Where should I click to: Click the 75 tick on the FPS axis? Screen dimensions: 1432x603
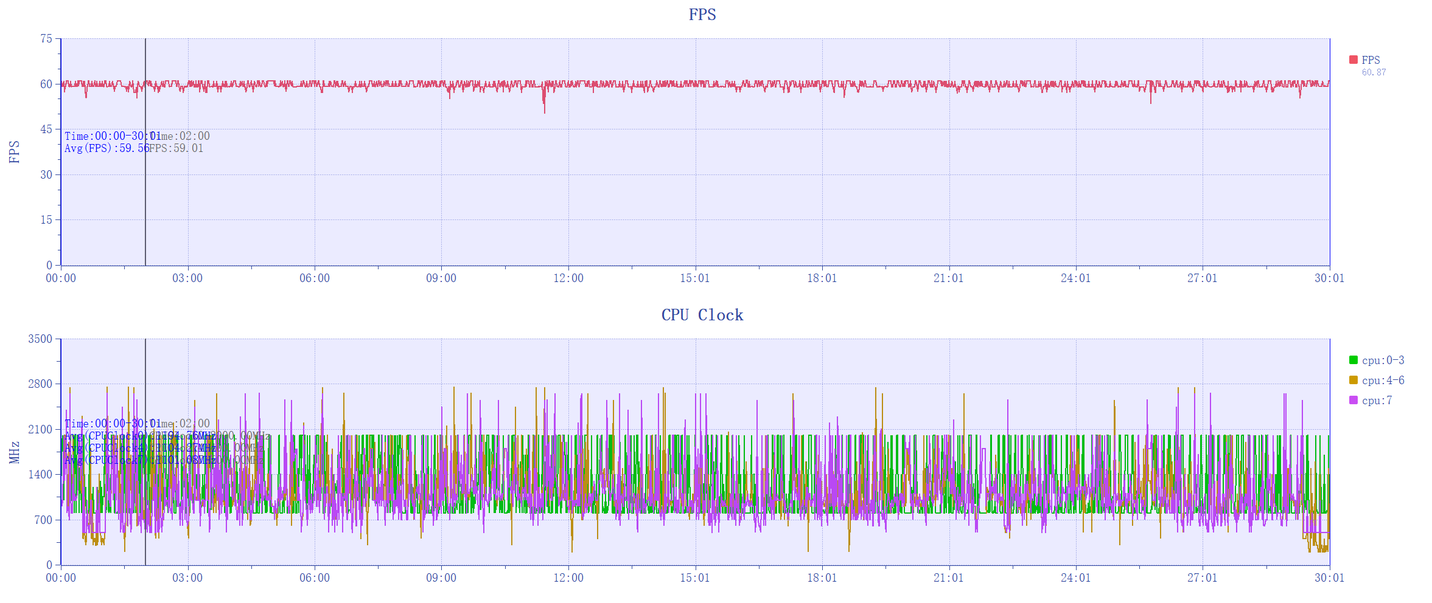coord(46,39)
